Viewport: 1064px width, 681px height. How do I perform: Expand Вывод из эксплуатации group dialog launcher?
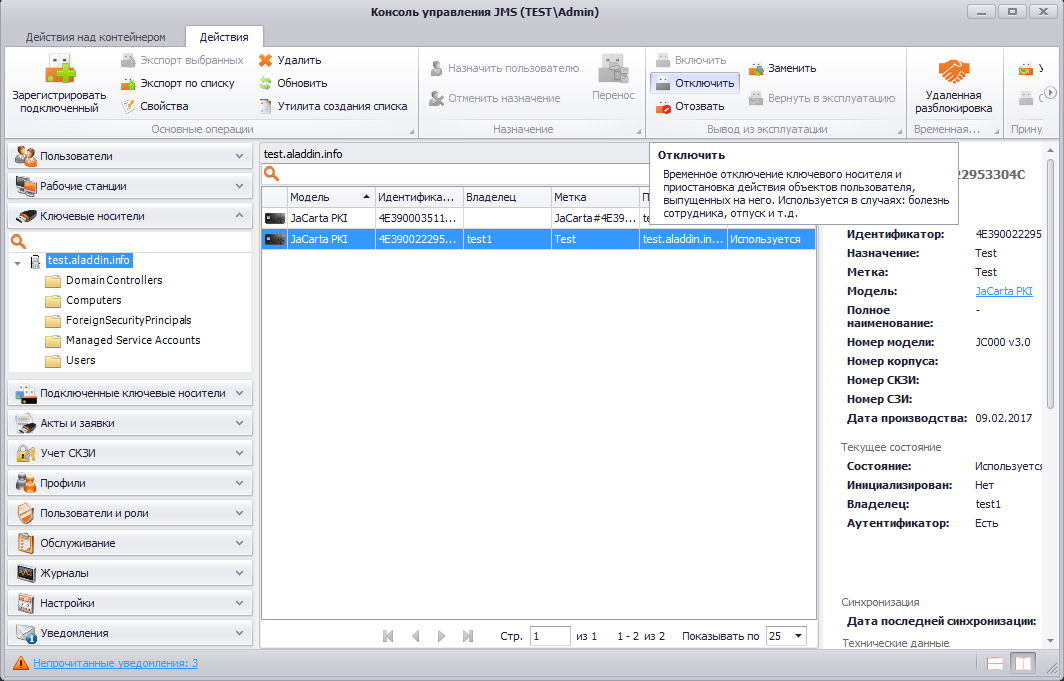pos(900,131)
